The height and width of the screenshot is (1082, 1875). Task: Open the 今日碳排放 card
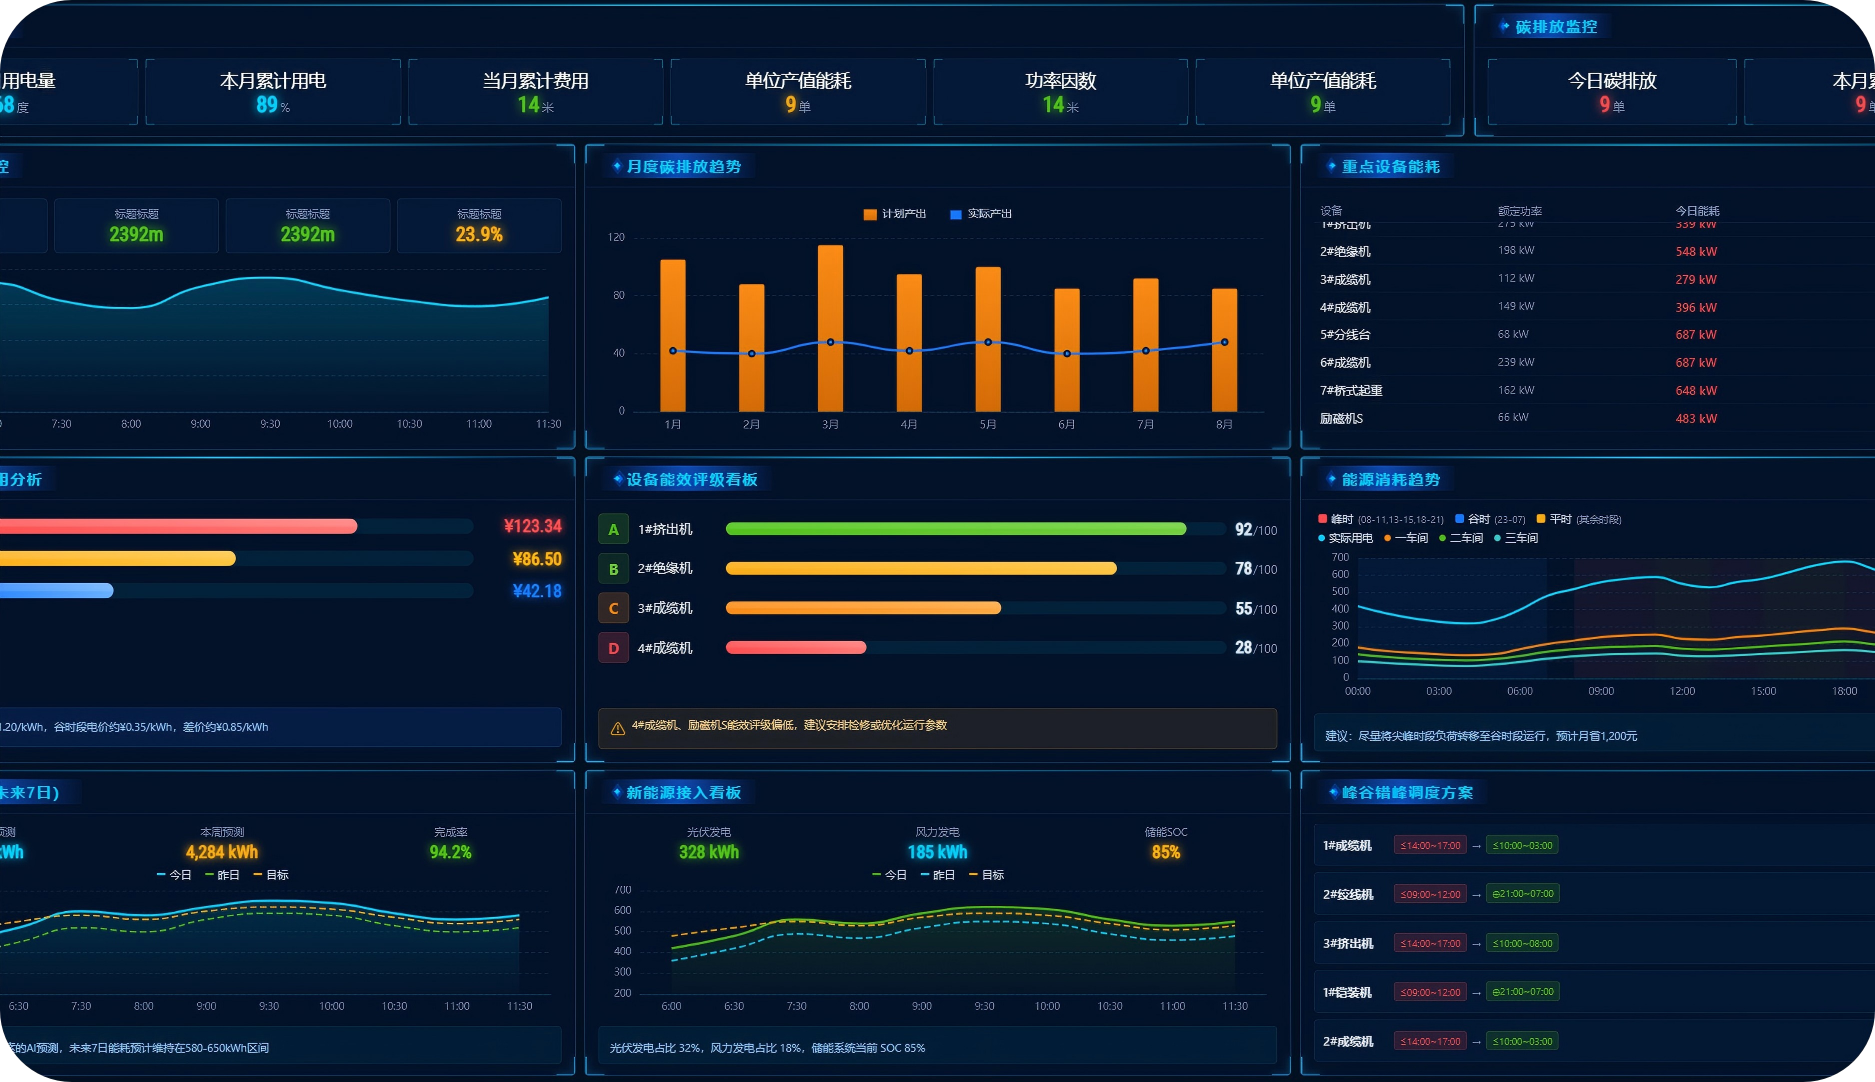tap(1611, 92)
